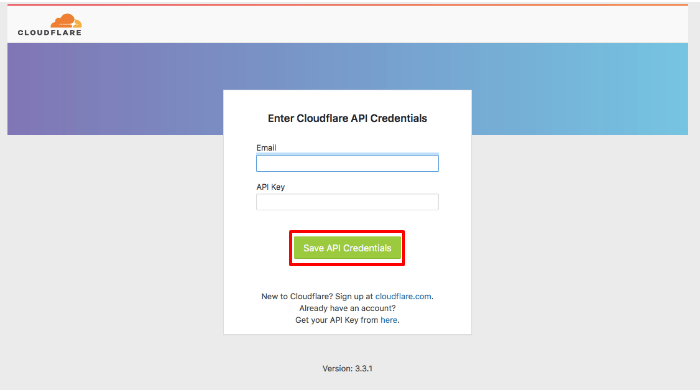Click the Save API Credentials button
This screenshot has height=390, width=700.
coord(347,248)
